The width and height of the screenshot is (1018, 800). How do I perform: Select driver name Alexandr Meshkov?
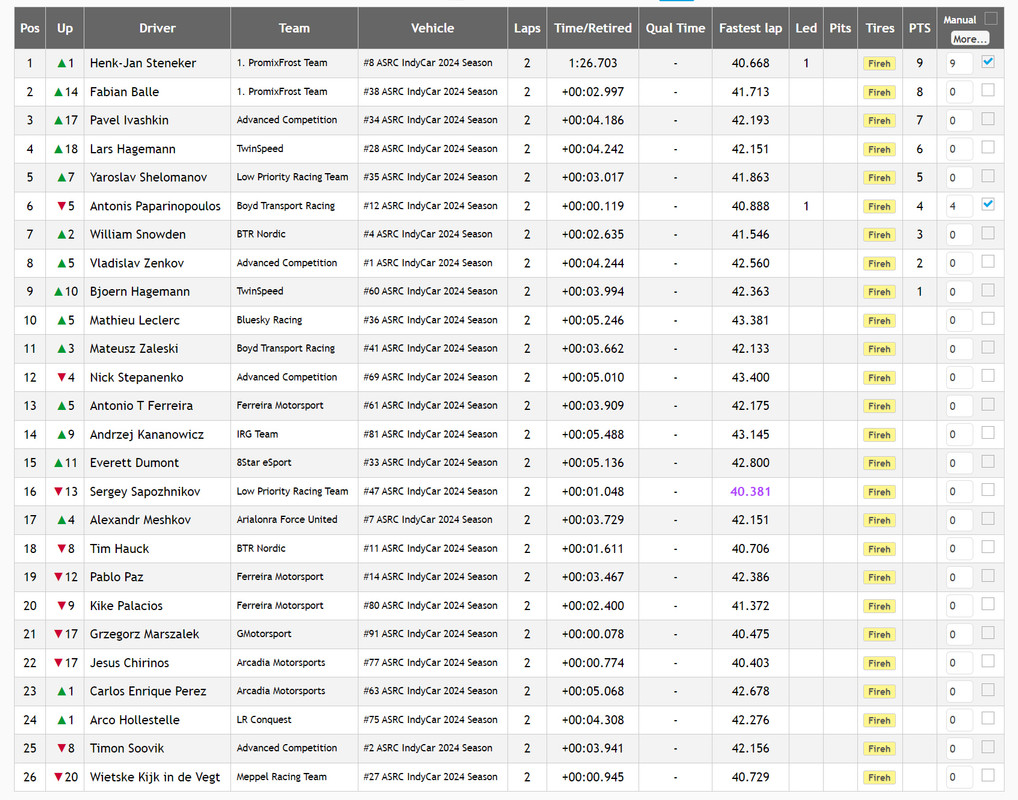tap(140, 520)
